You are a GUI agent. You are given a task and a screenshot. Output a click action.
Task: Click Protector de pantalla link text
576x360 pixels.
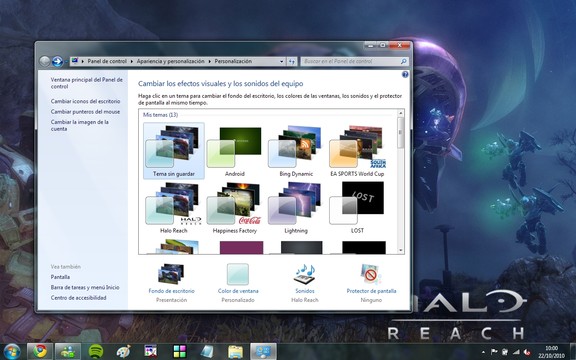click(371, 291)
